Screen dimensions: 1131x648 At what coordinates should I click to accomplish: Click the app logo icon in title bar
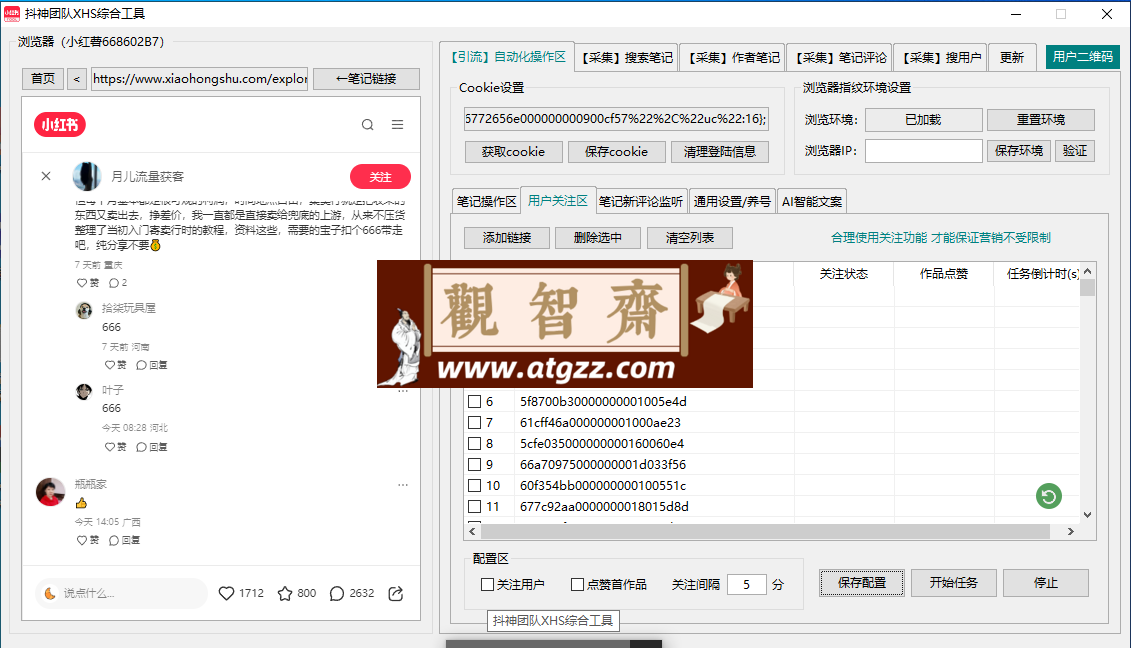pos(12,14)
